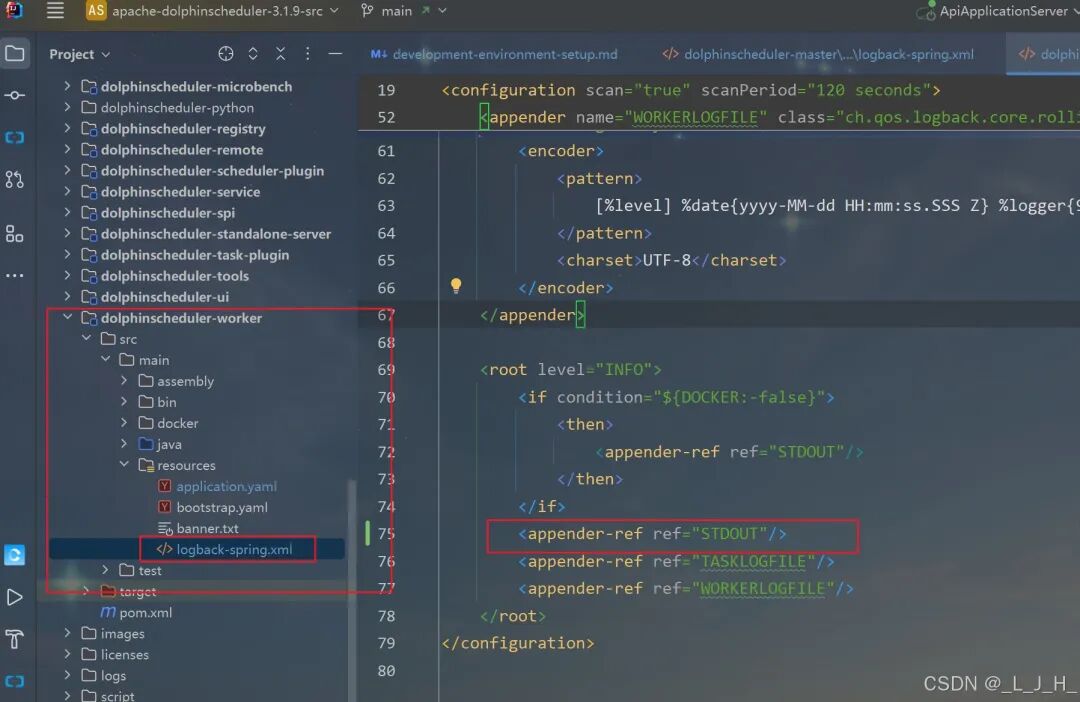The image size is (1080, 702).
Task: Click the Git branch icon next to main
Action: coord(368,11)
